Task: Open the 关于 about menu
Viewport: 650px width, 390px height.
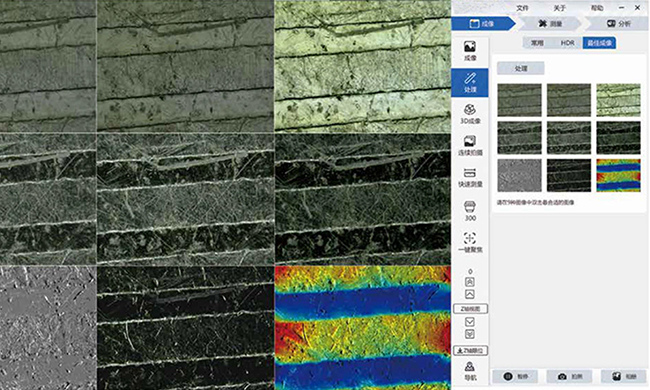Action: pos(559,8)
